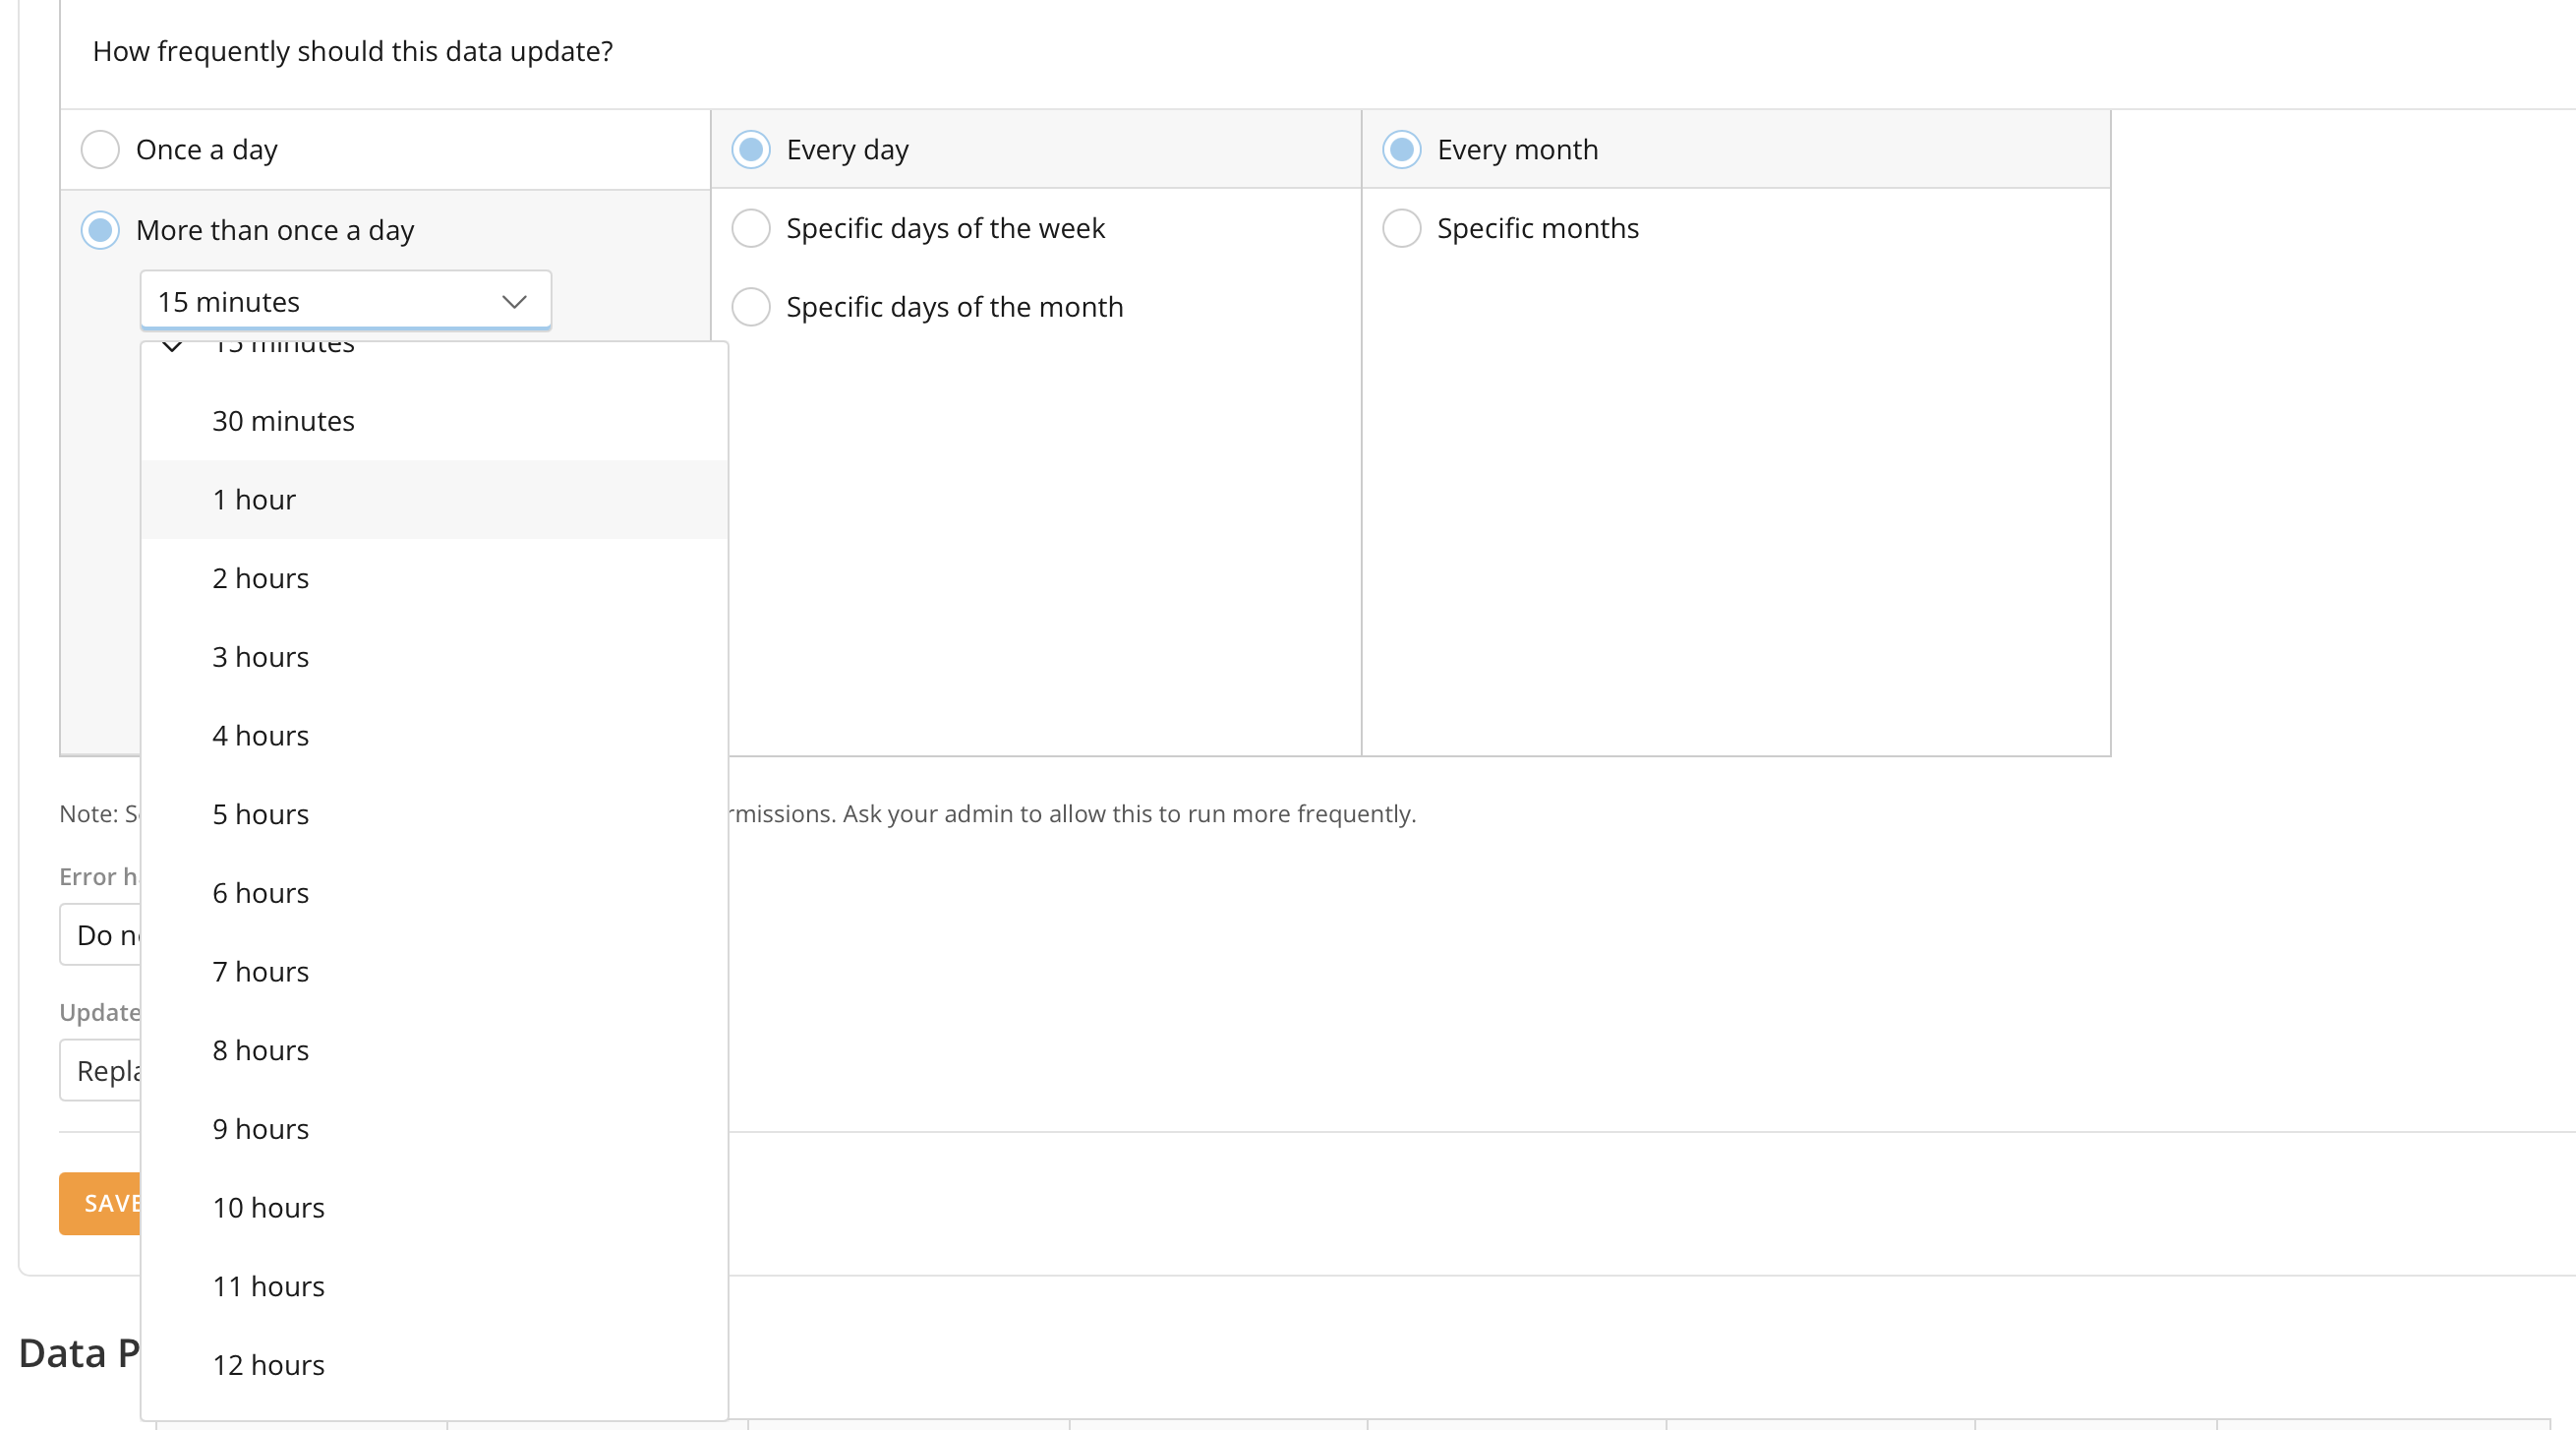Viewport: 2576px width, 1430px height.
Task: Click the dropdown chevron arrow icon
Action: click(514, 302)
